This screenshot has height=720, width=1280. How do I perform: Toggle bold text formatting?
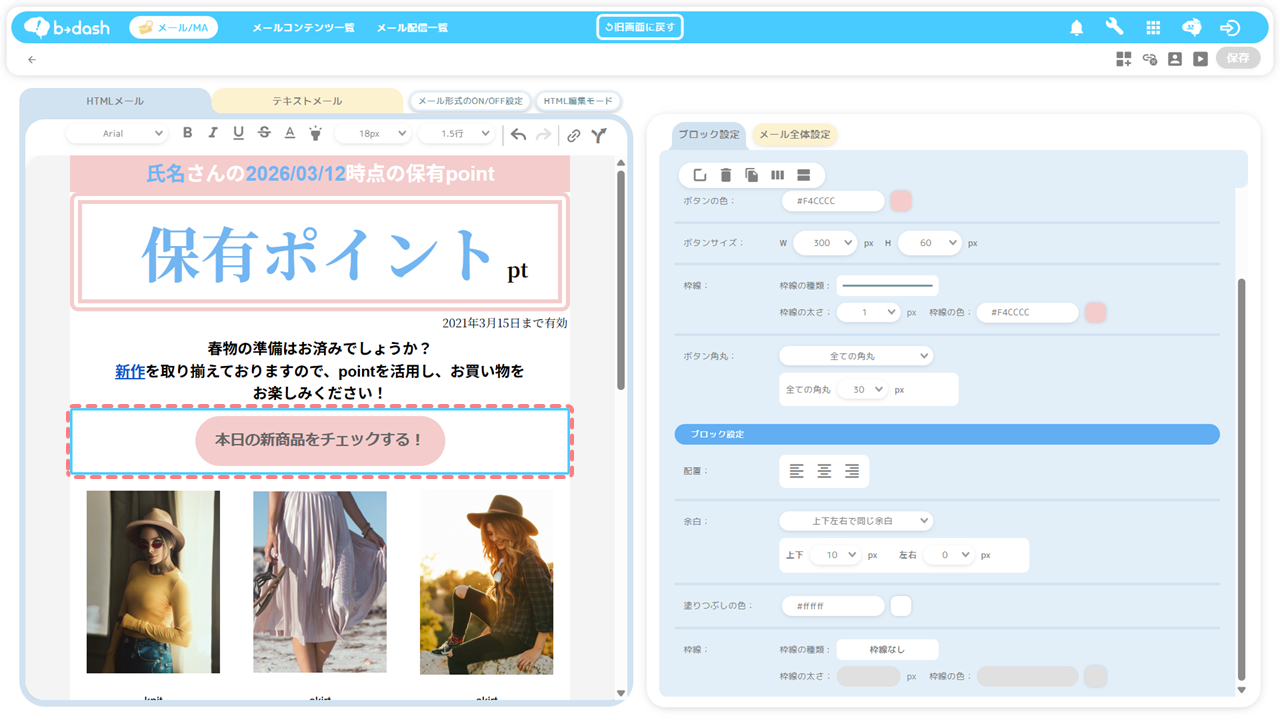click(x=187, y=133)
